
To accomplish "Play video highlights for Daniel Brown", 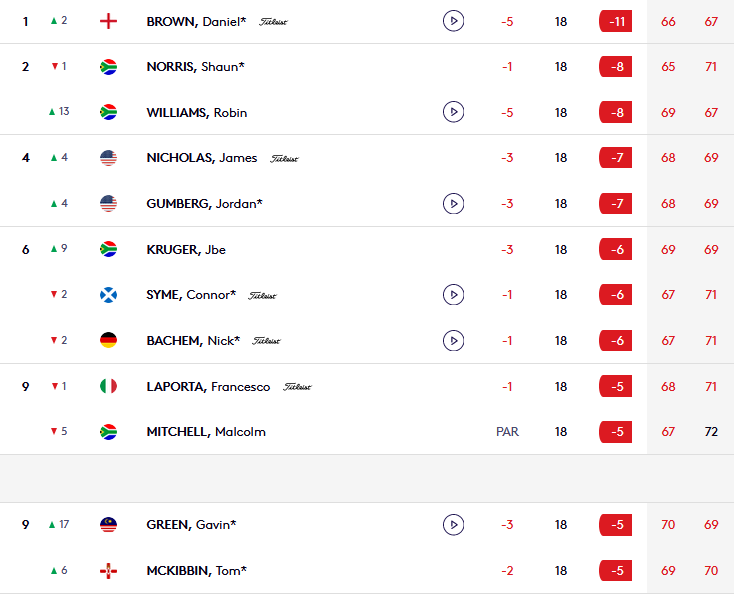I will pos(453,21).
